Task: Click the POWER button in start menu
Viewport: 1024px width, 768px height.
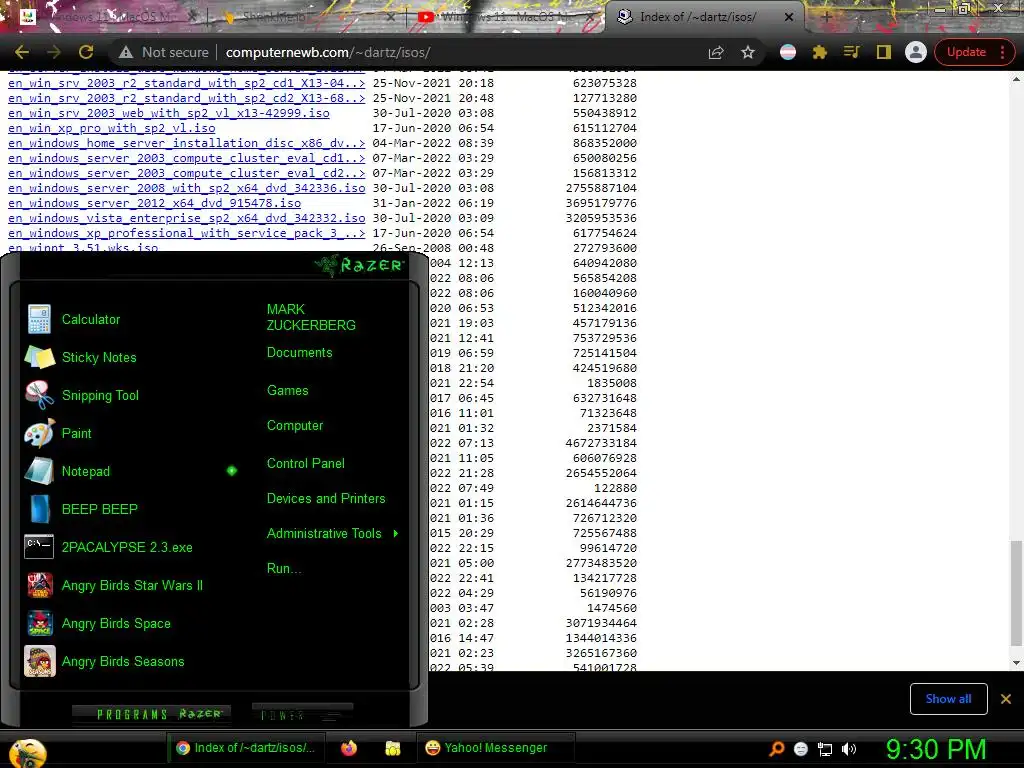Action: [301, 714]
